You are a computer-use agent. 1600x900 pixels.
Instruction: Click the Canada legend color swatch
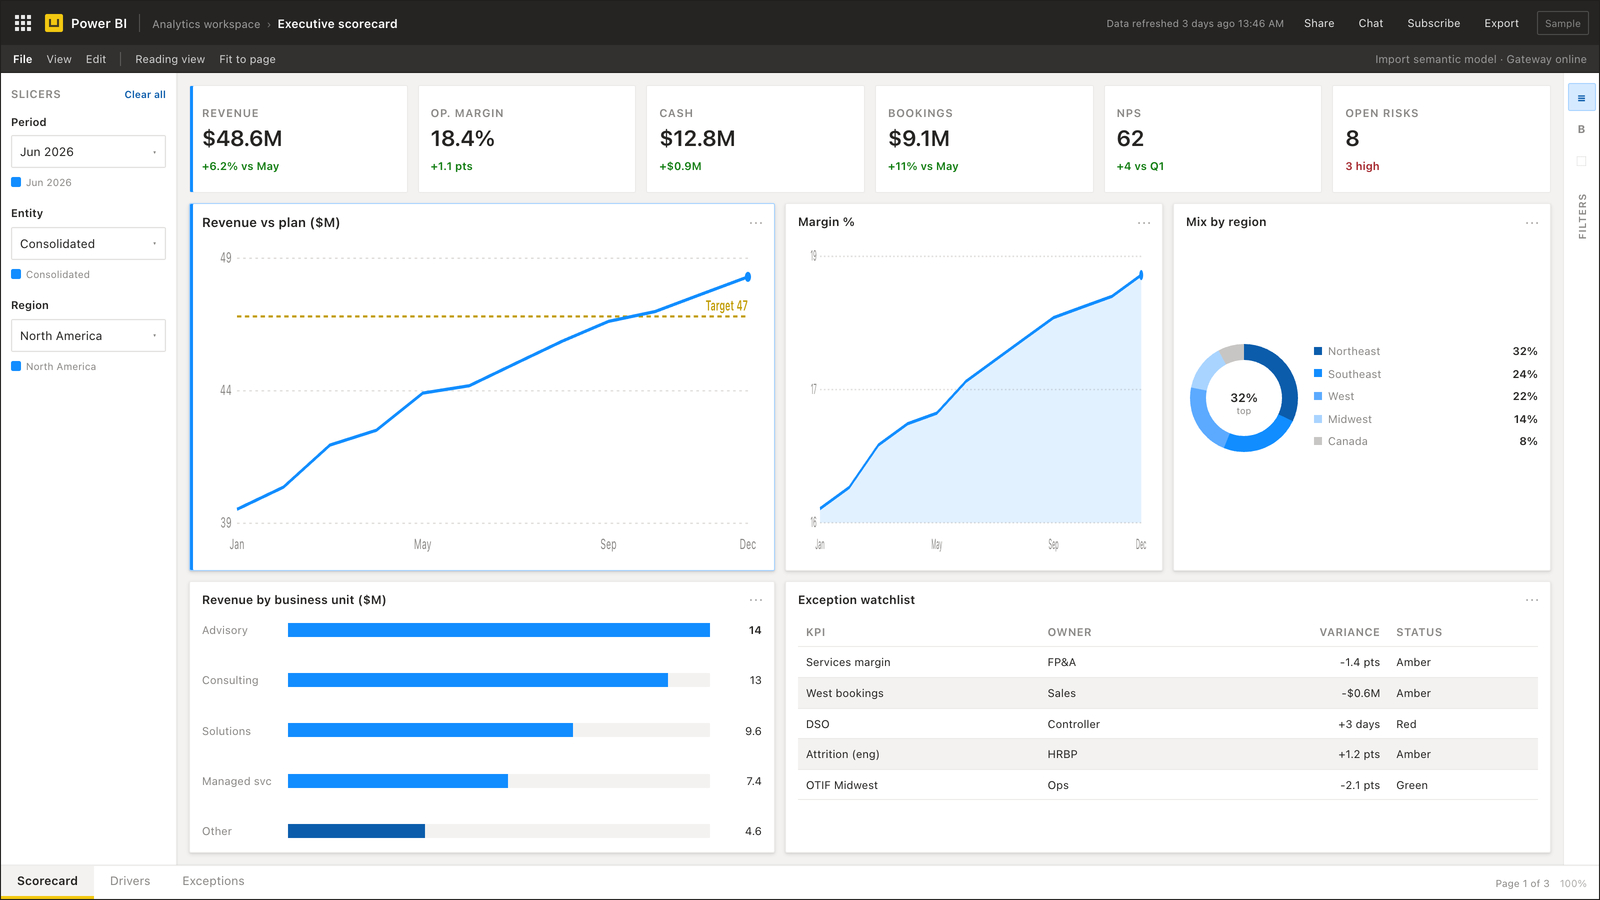(1318, 441)
